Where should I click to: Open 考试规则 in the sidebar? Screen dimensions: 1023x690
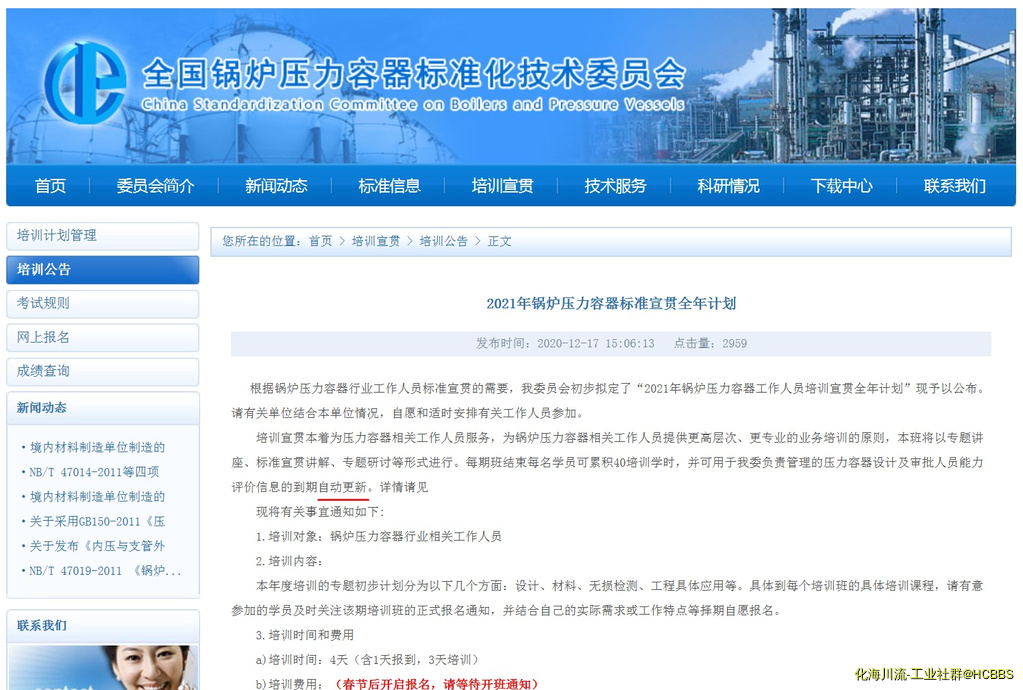point(102,304)
